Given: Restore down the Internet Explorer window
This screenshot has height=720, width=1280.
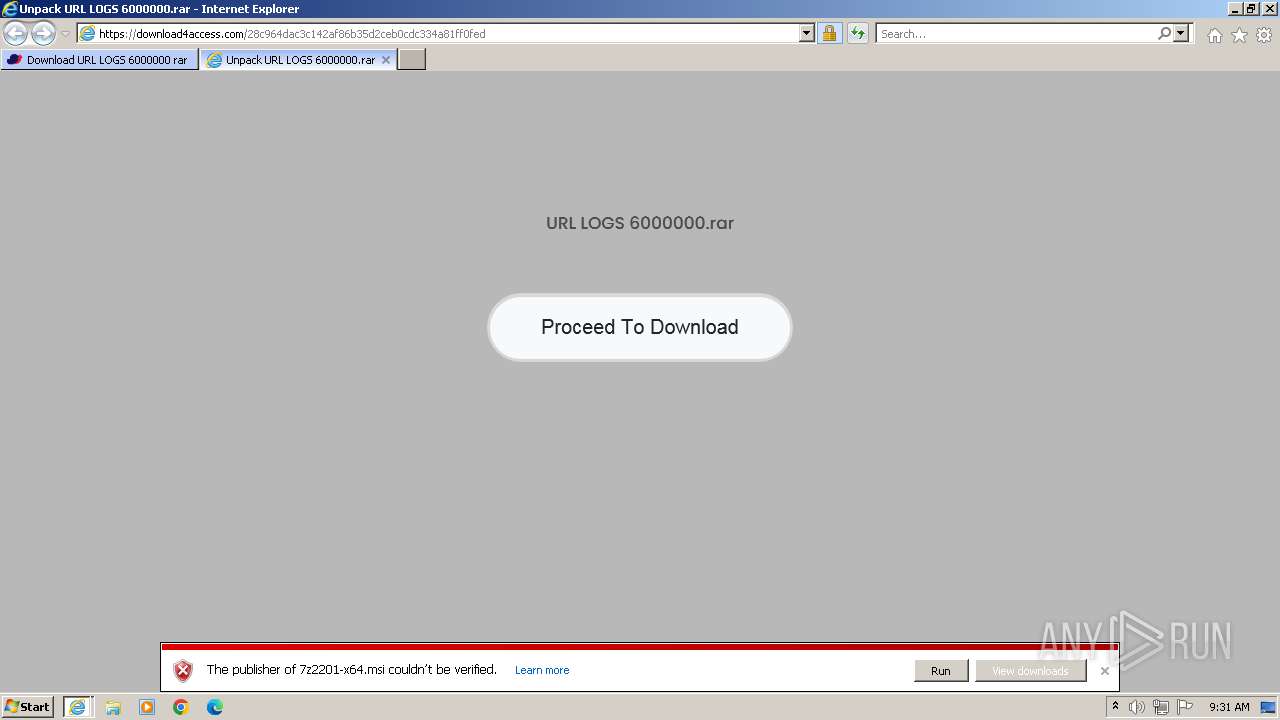Looking at the screenshot, I should [x=1251, y=9].
